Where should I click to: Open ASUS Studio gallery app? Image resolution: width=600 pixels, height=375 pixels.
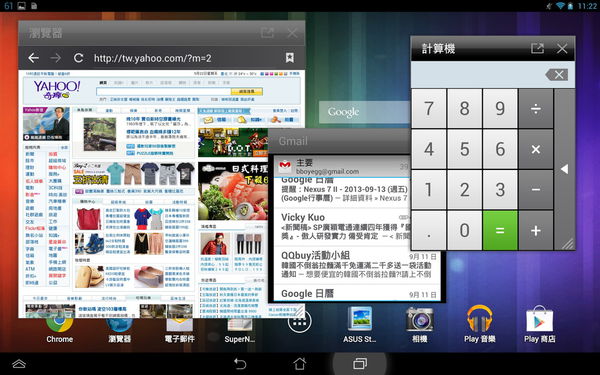pyautogui.click(x=359, y=324)
